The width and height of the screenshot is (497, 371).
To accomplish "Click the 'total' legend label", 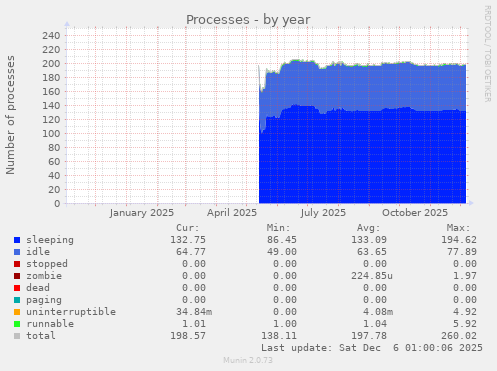I will coord(41,336).
